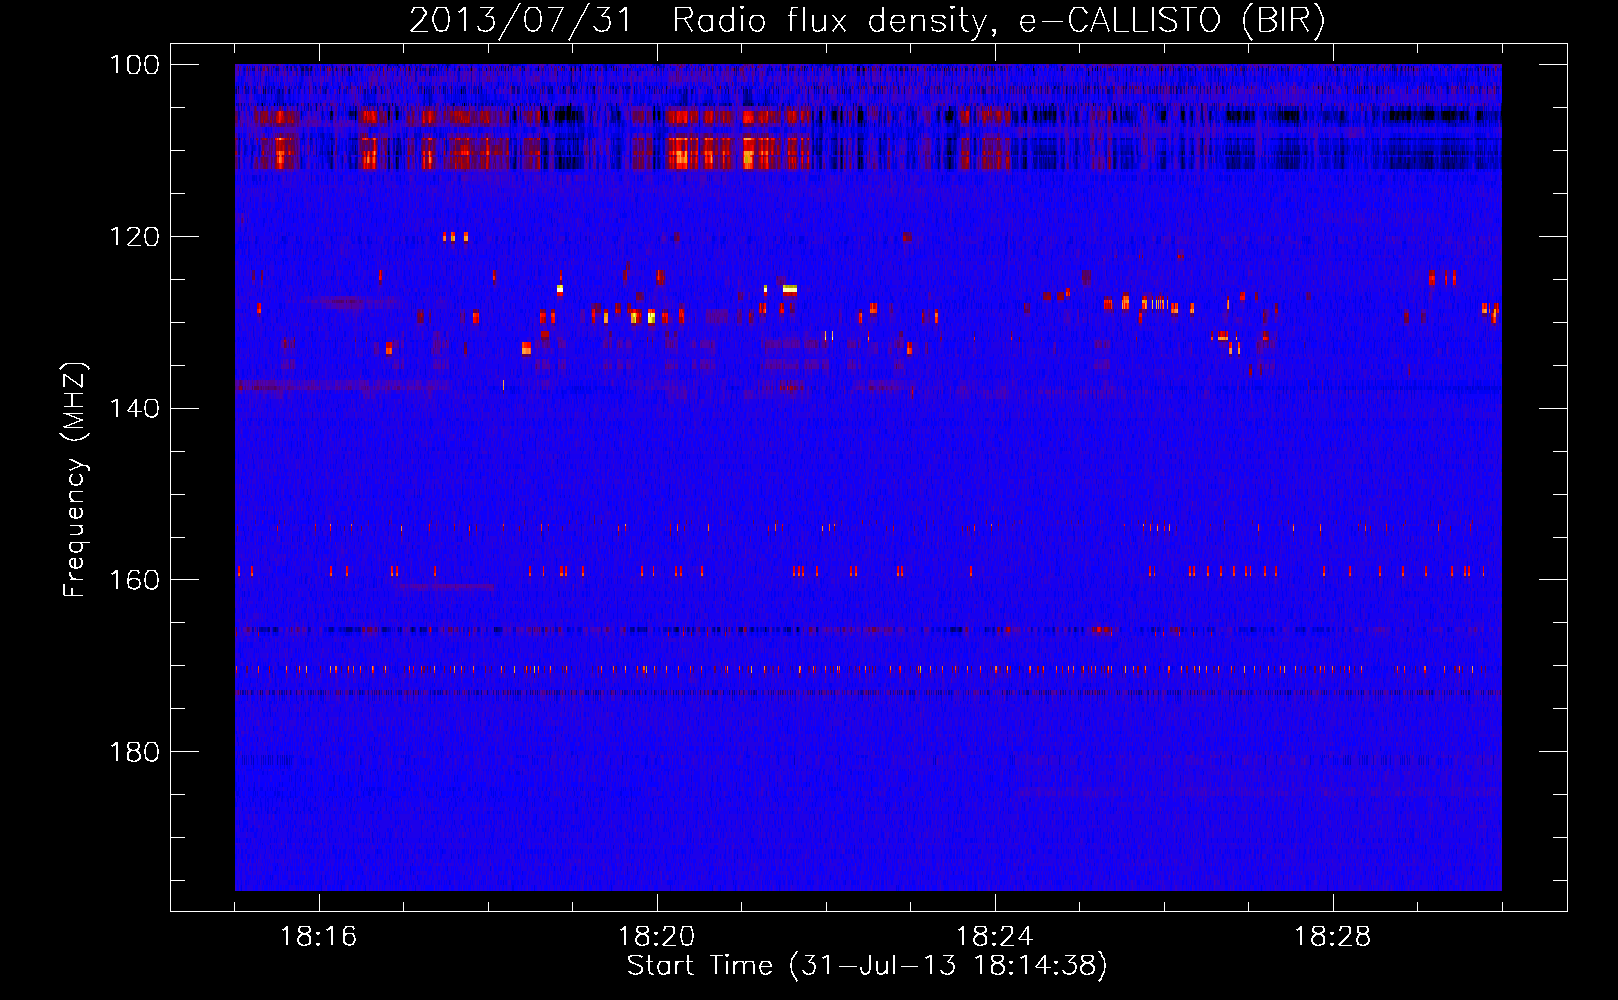1618x1000 pixels.
Task: Click the 'Start Time (31-Jul-13 18:14:38)' label
Action: pos(867,966)
